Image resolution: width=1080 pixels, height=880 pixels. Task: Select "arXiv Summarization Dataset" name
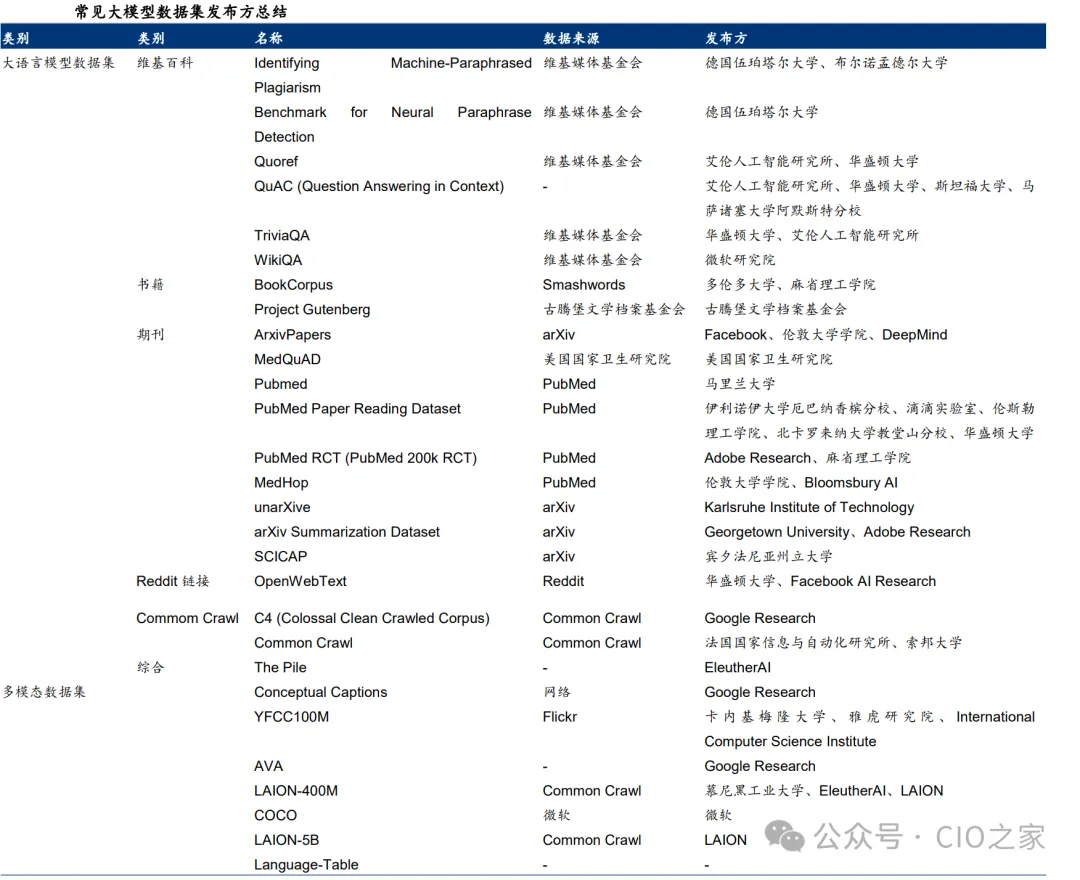[346, 532]
